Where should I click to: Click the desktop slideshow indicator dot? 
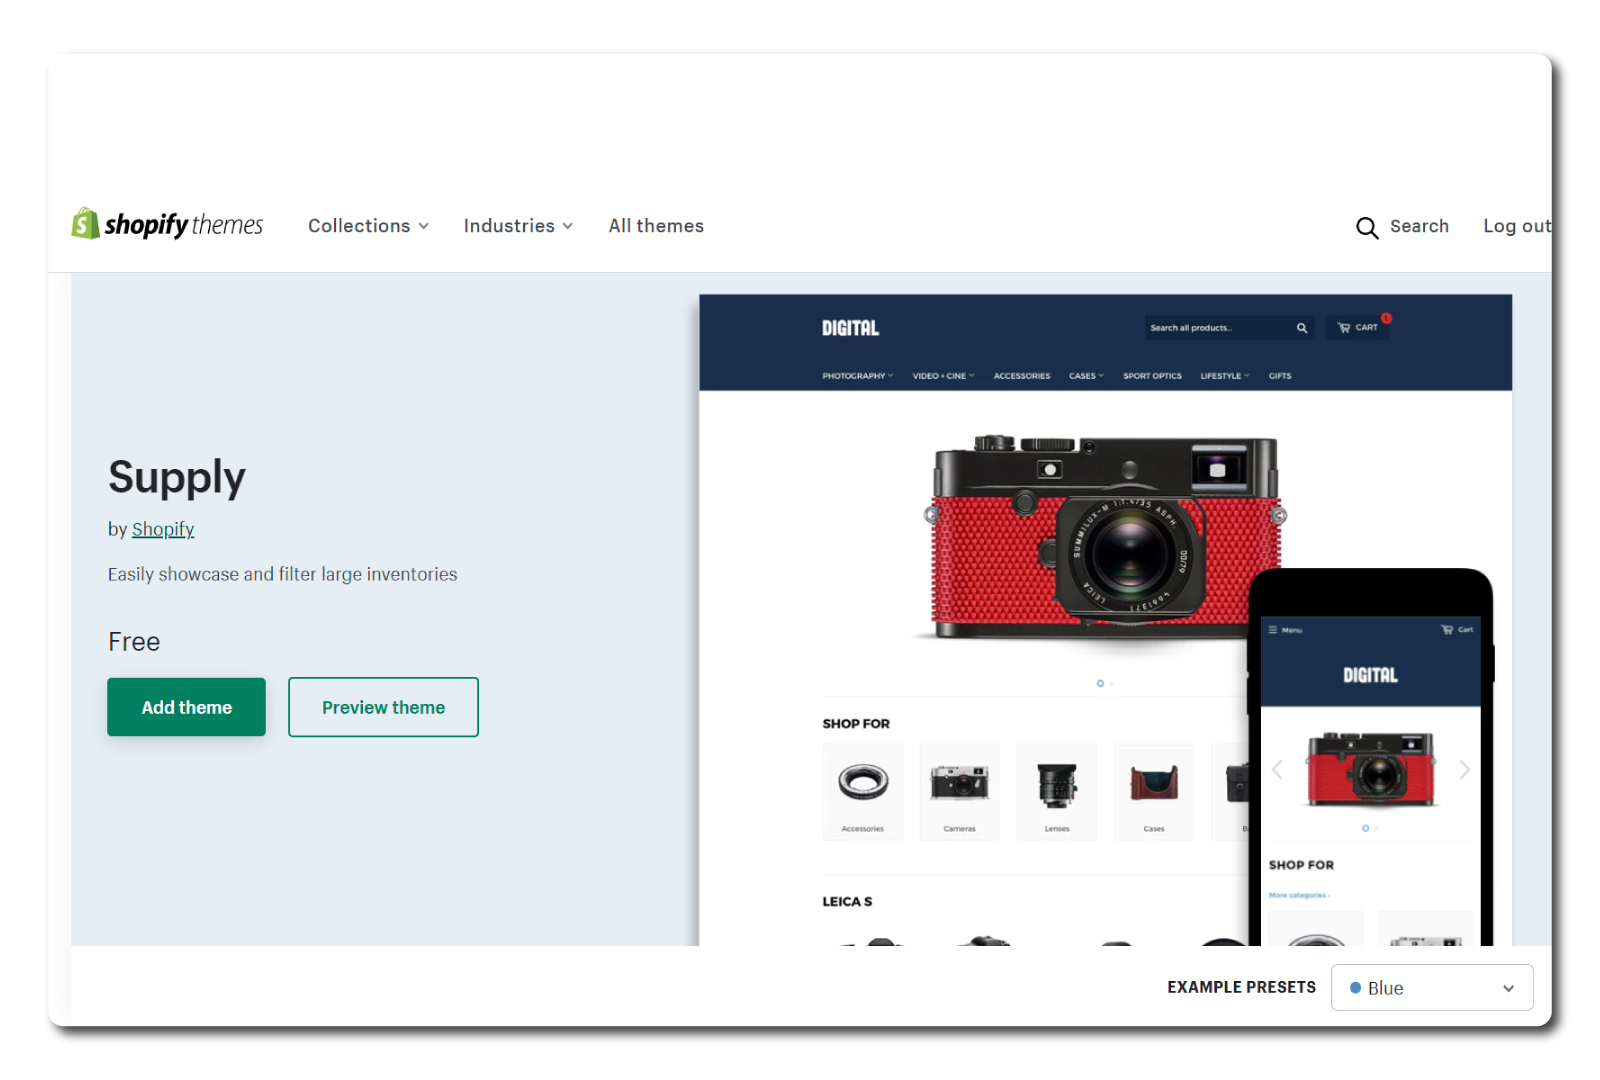(1100, 683)
